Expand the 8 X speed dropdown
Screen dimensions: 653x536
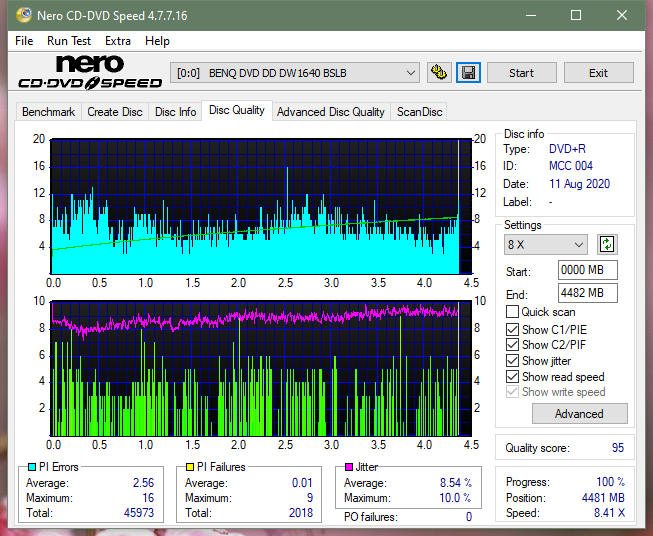point(546,244)
